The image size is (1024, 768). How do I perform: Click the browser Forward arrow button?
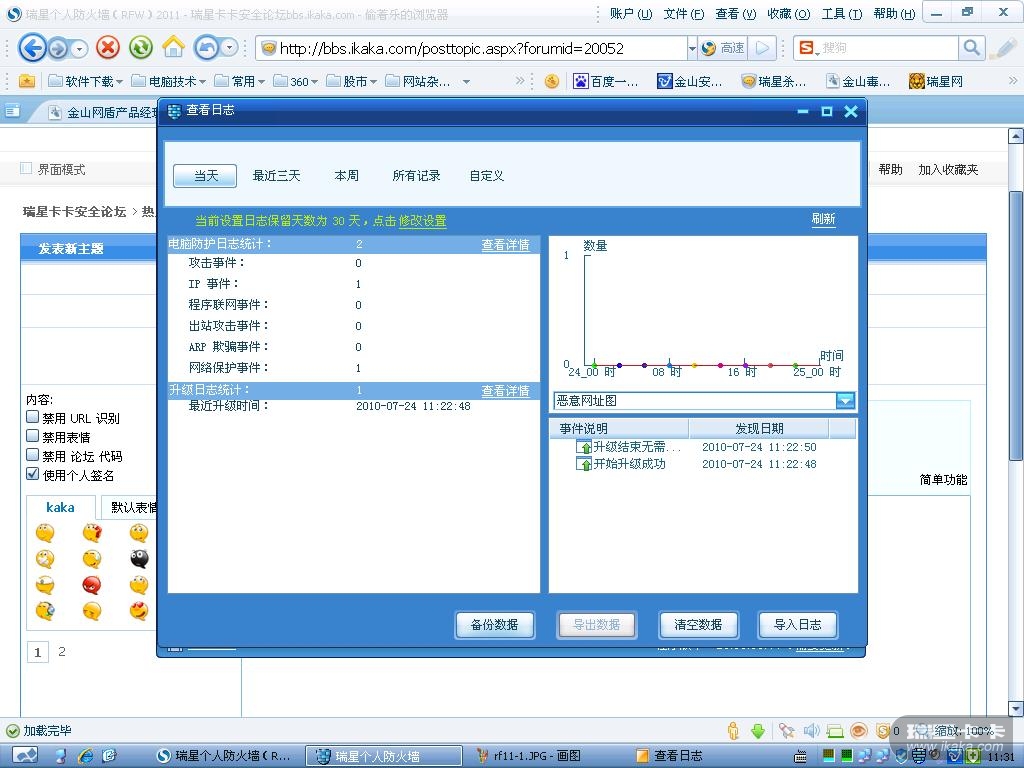pyautogui.click(x=59, y=48)
